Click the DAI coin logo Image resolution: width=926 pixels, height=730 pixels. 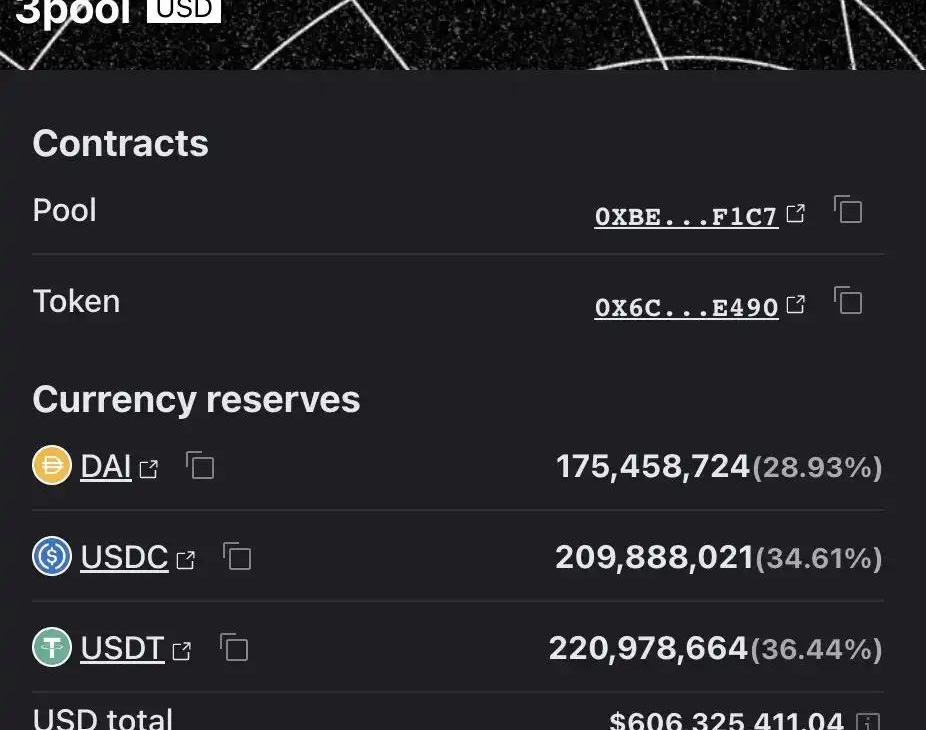point(52,466)
